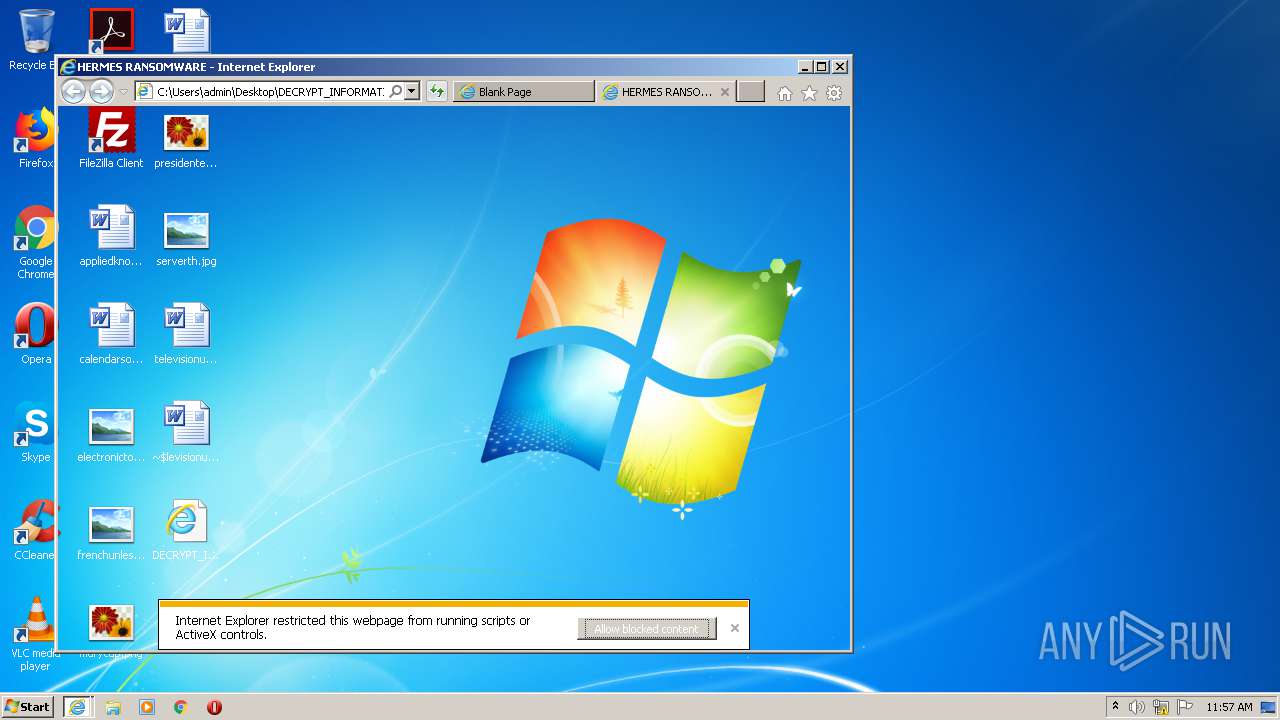Viewport: 1280px width, 720px height.
Task: Open the Action Center flag icon
Action: pyautogui.click(x=1185, y=707)
